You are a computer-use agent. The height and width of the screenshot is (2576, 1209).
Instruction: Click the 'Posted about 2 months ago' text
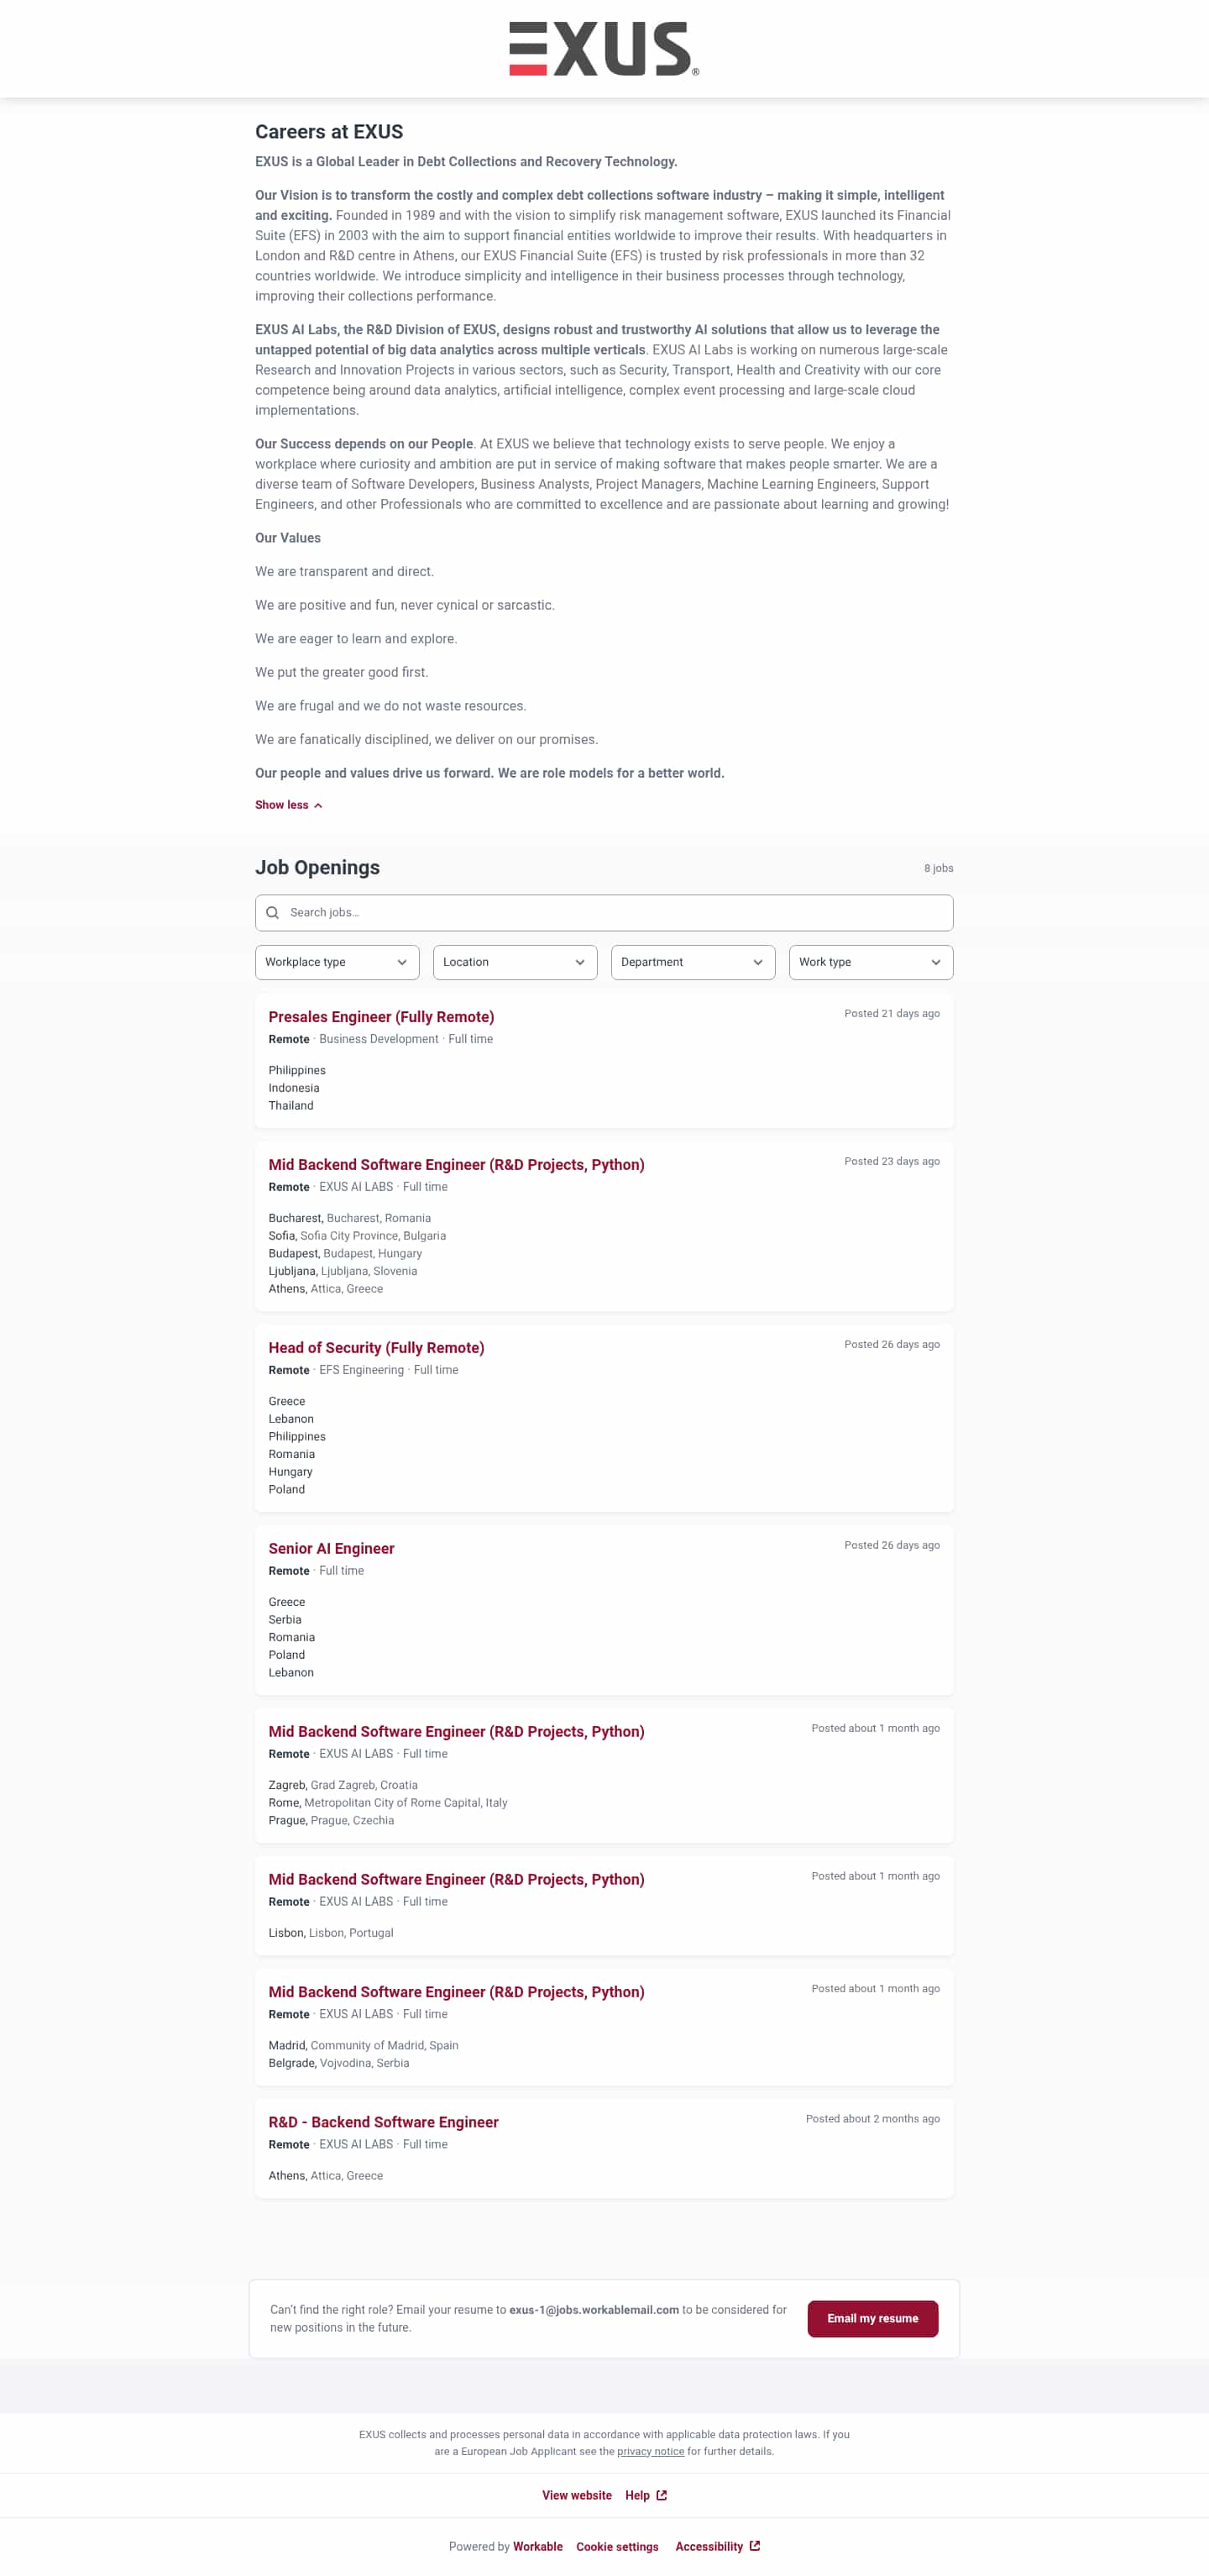point(872,2118)
